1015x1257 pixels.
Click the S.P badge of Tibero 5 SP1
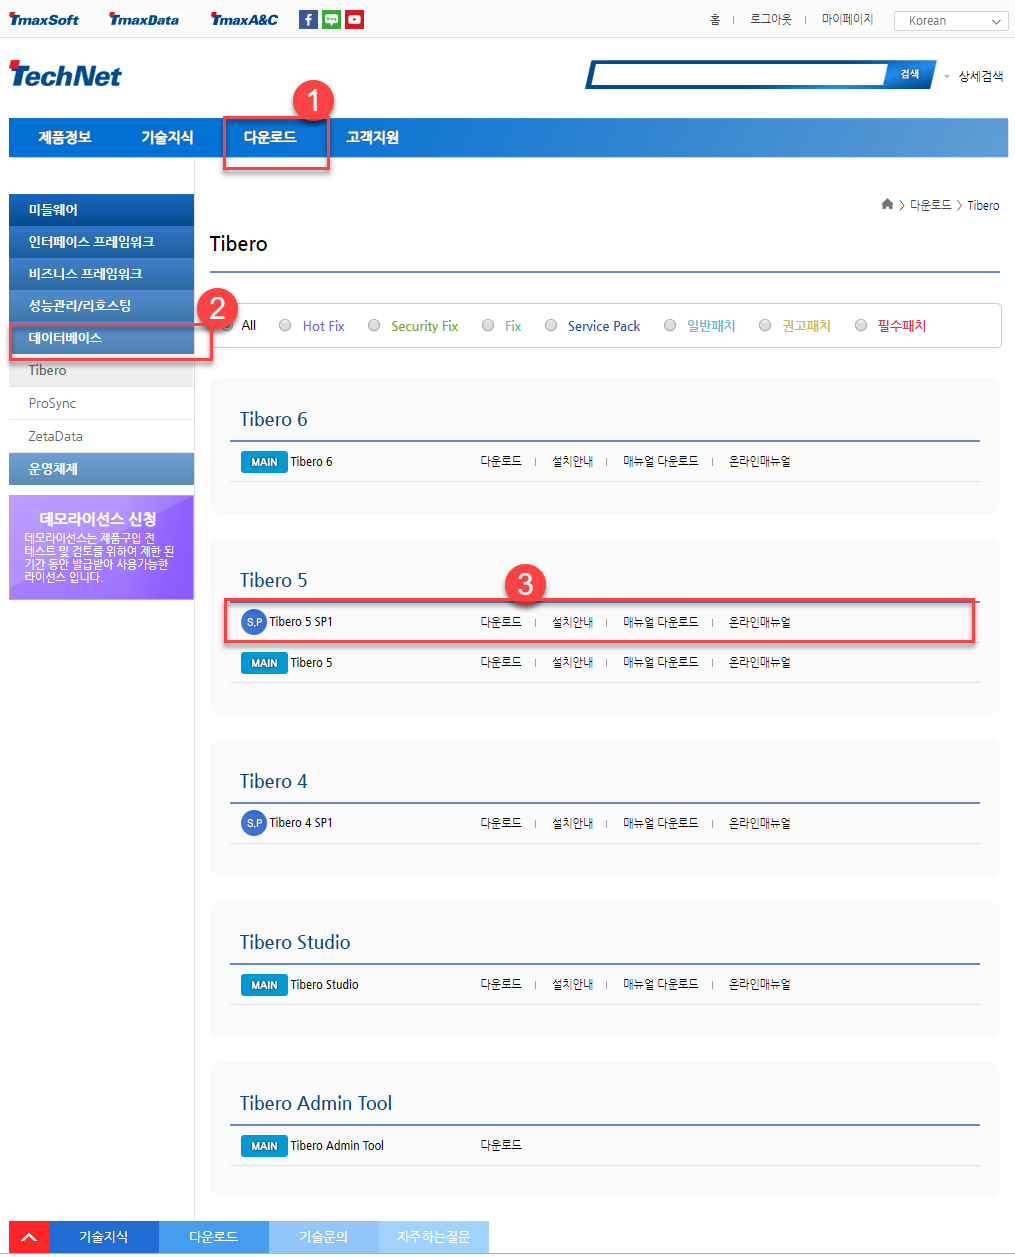254,622
